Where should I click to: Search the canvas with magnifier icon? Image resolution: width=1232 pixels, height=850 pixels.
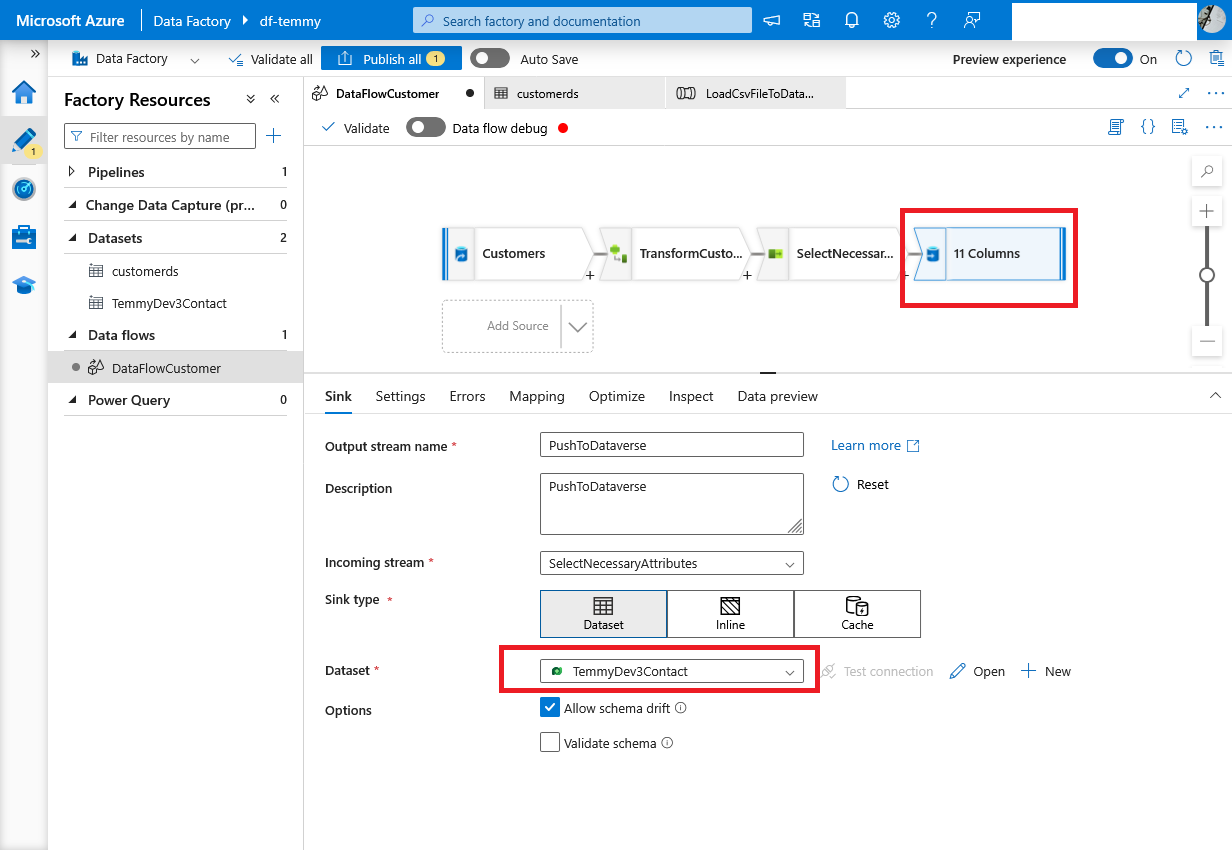click(x=1207, y=172)
